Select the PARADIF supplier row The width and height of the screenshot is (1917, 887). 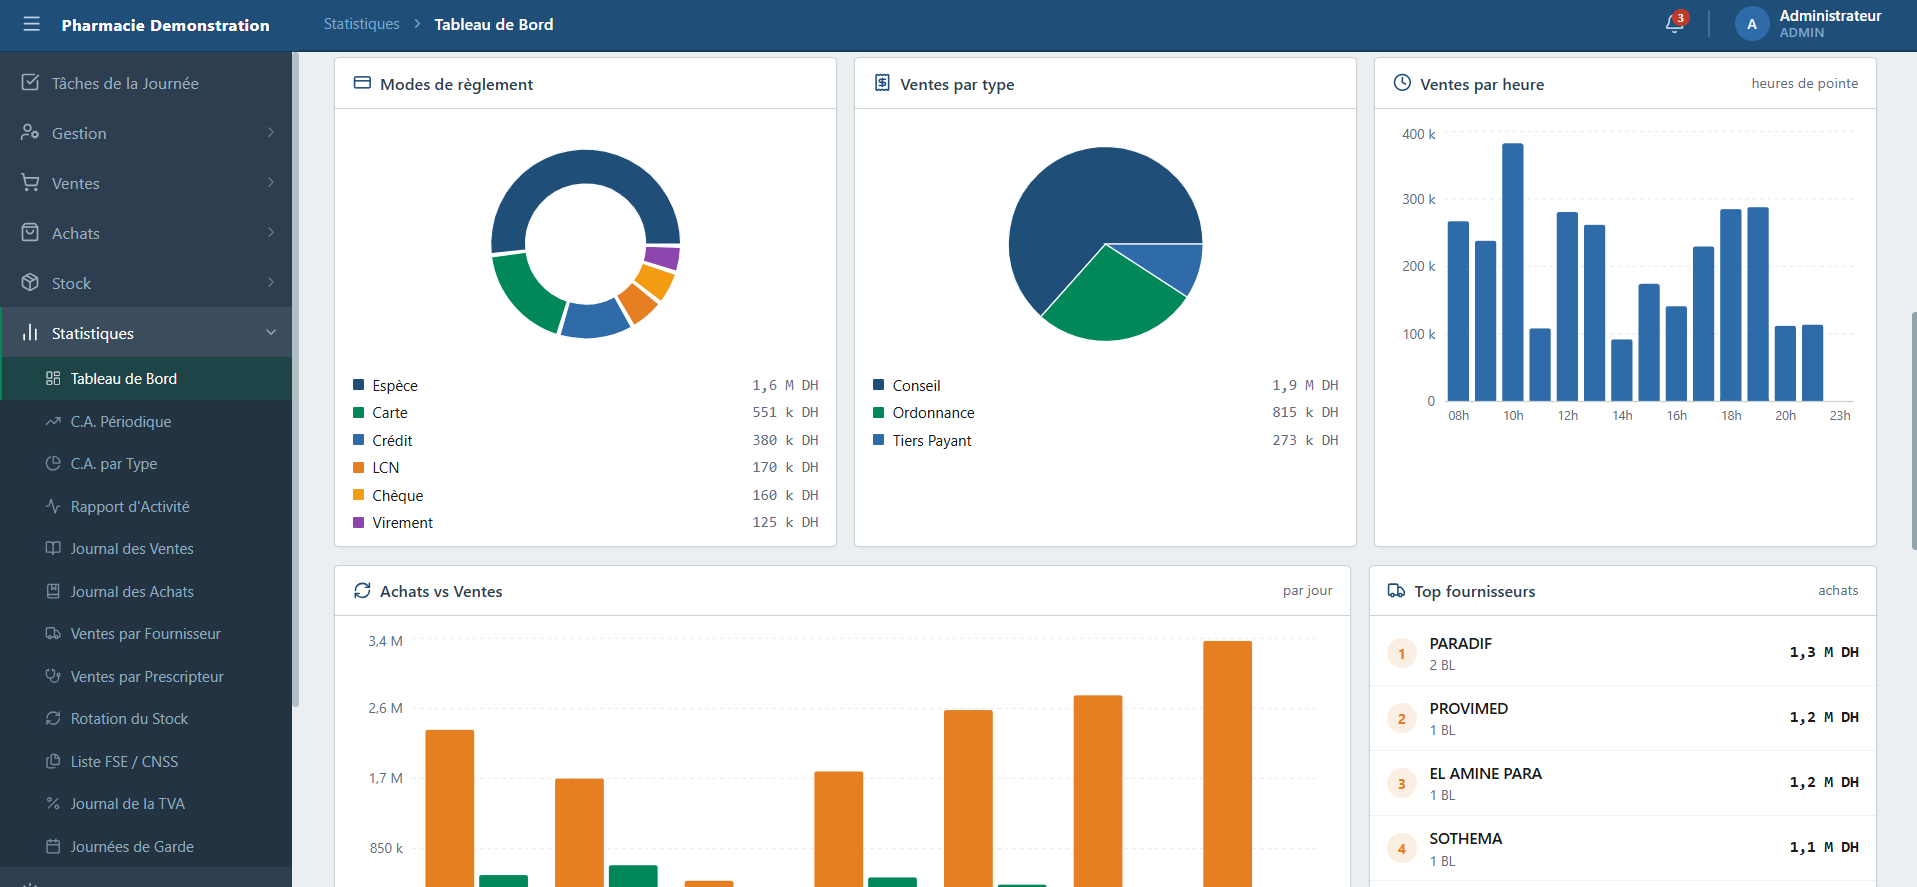point(1622,653)
